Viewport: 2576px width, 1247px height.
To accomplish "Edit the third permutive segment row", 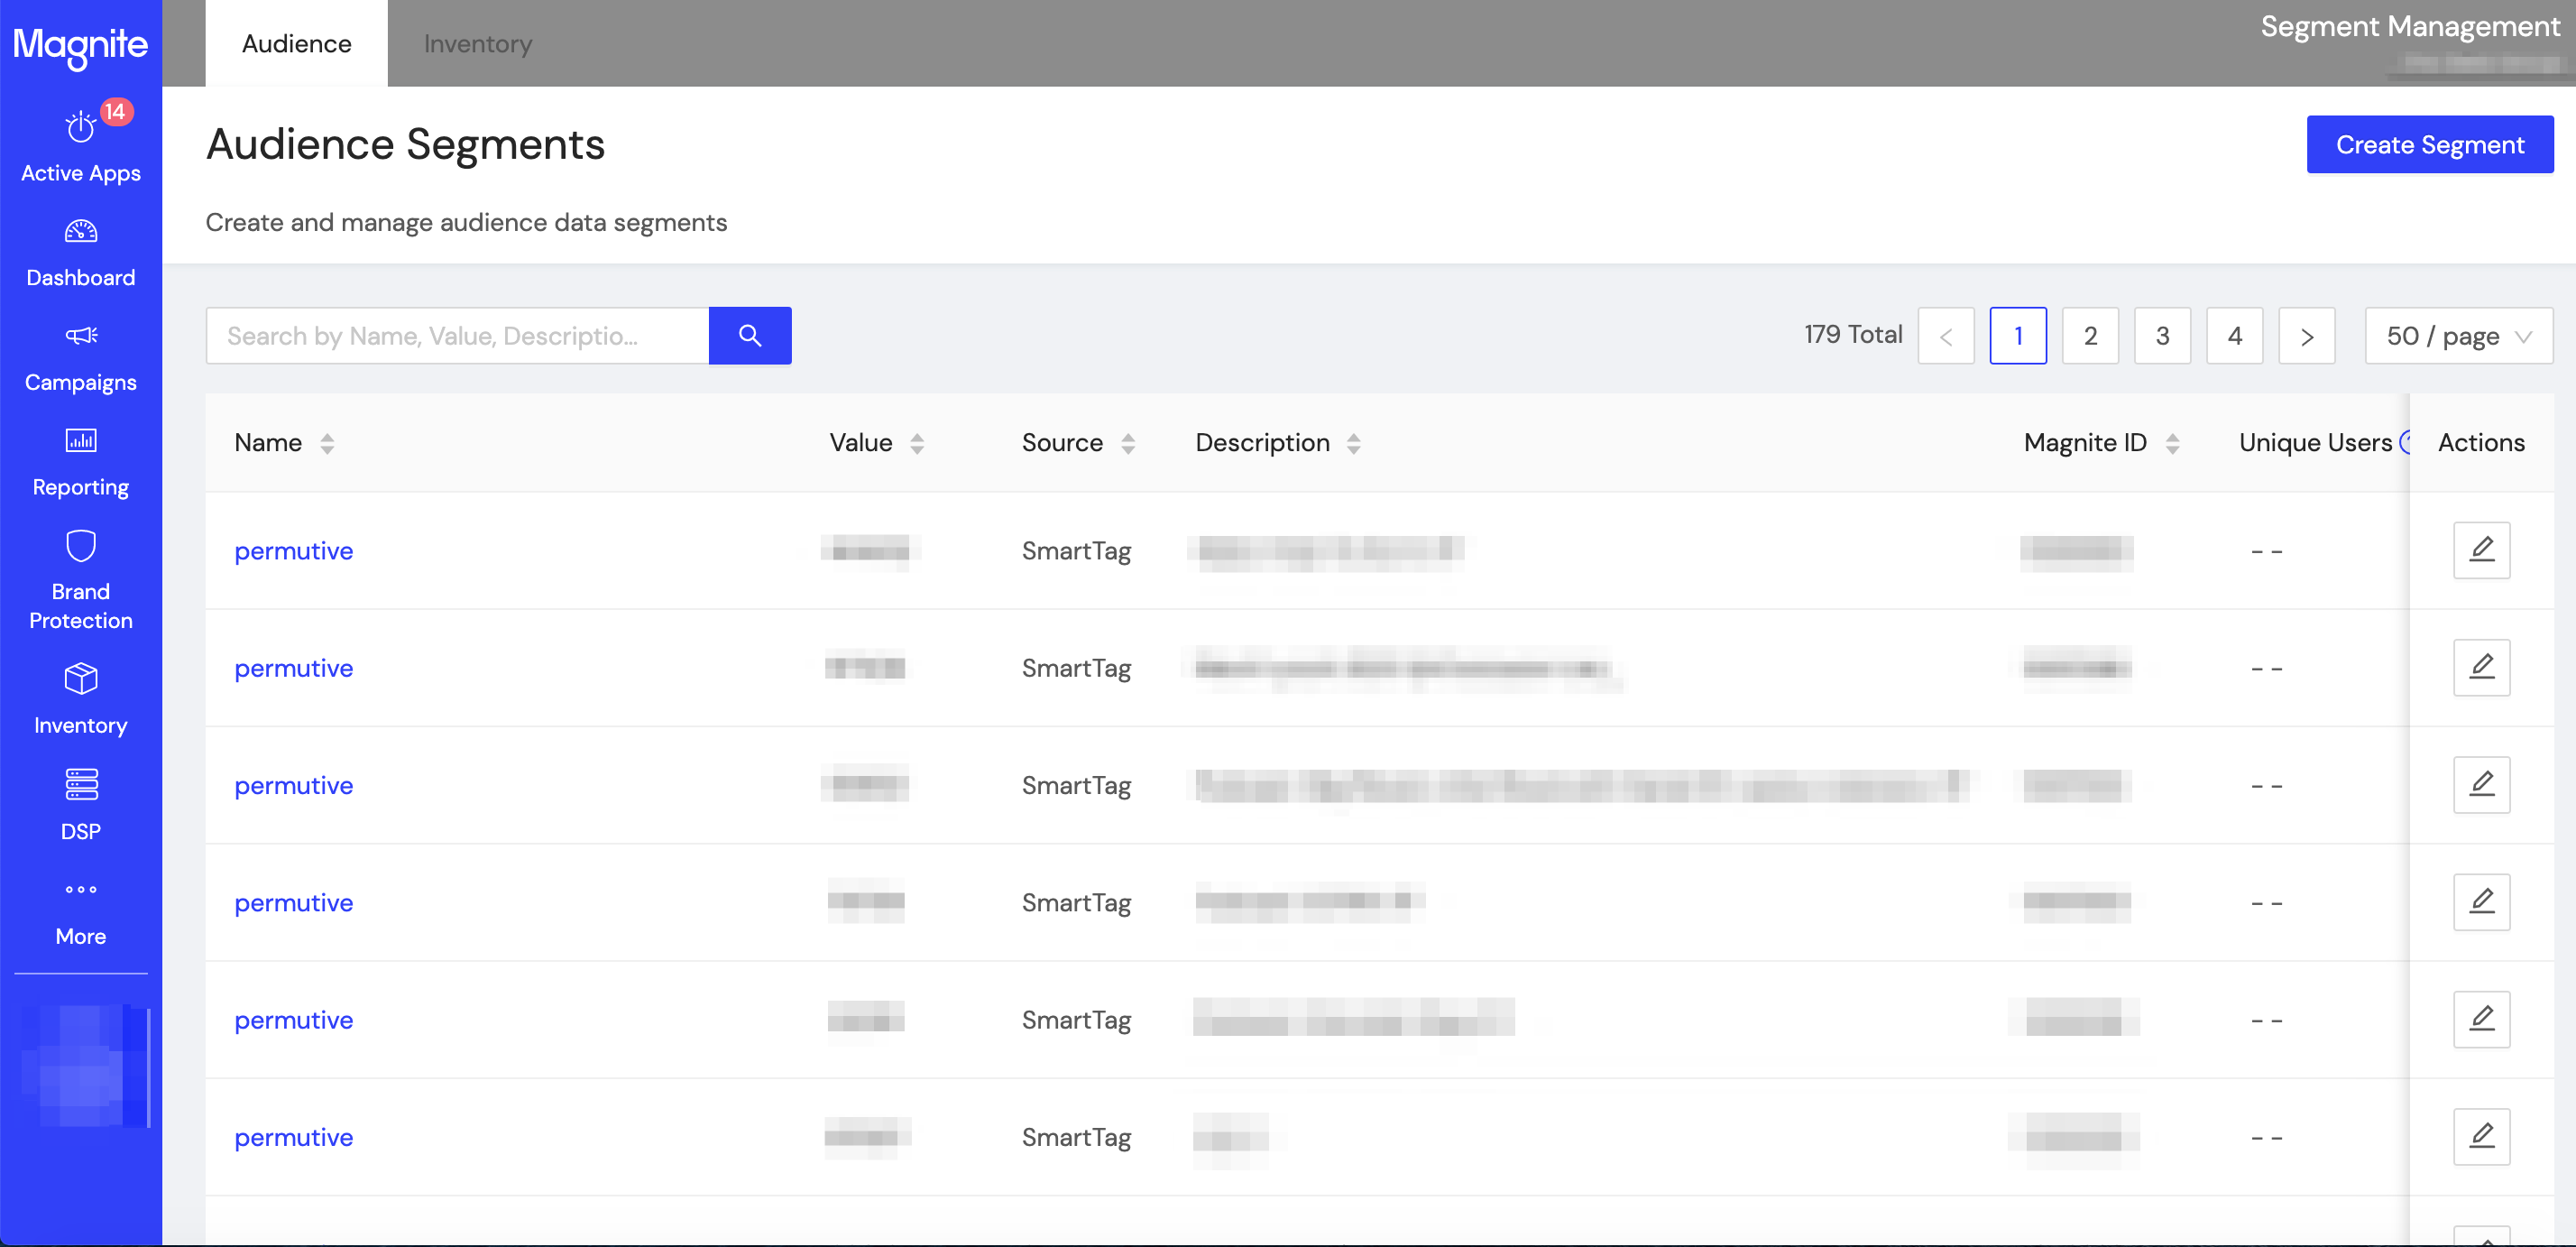I will pos(2481,785).
